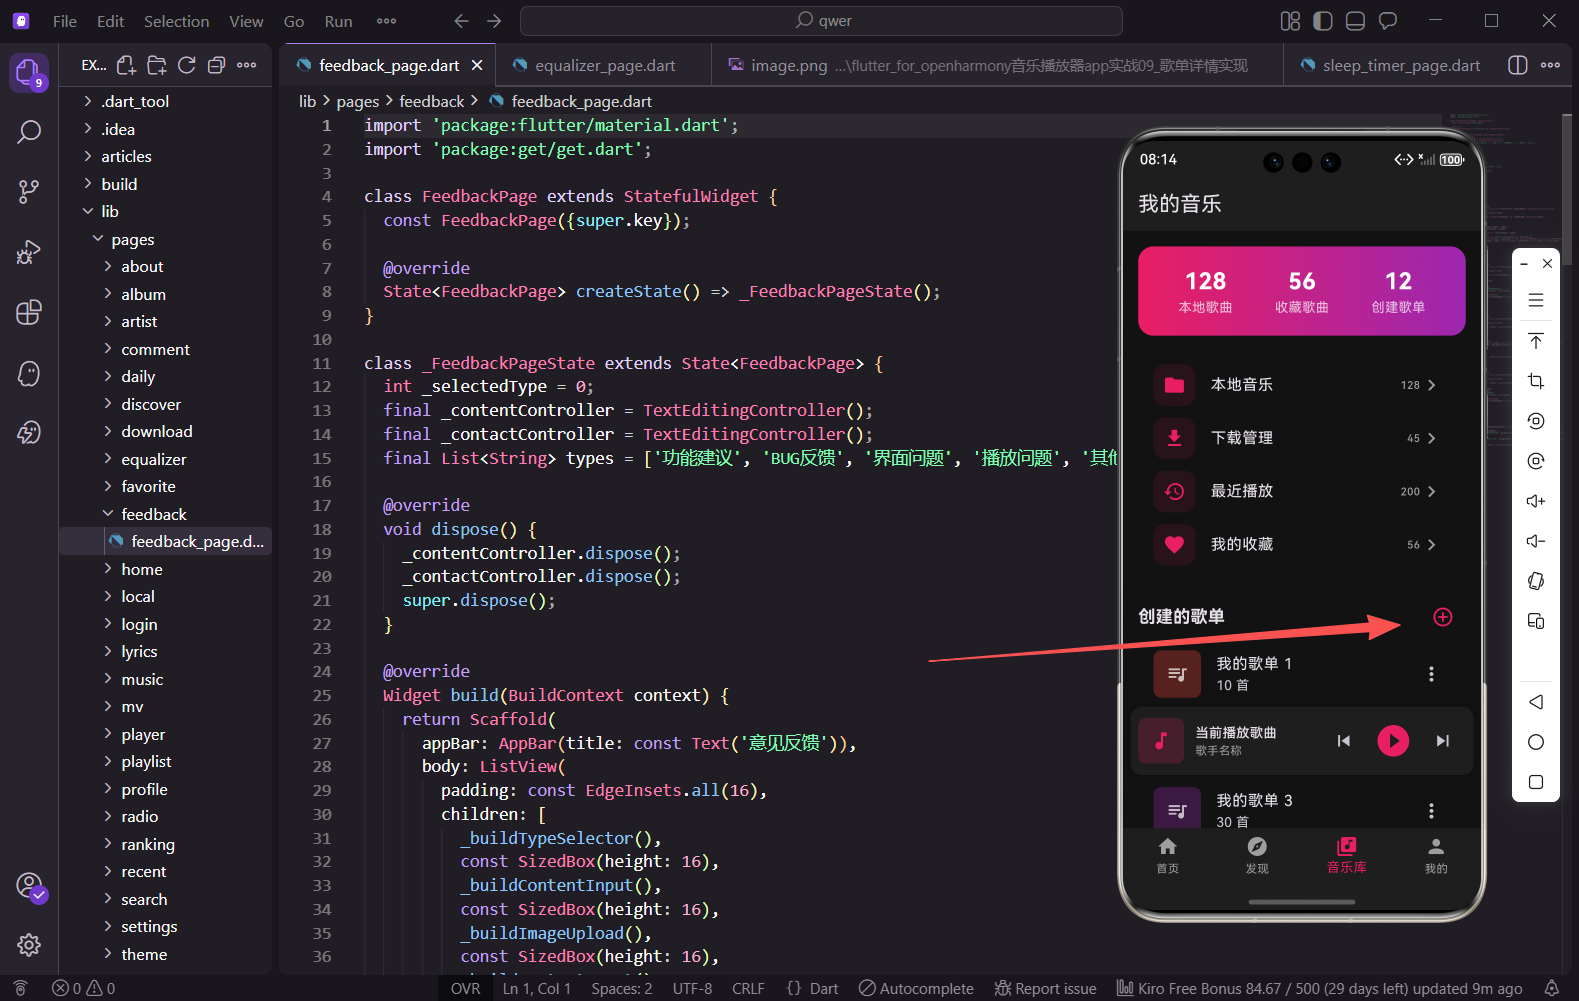Select feedback_page.dart file in tree

pos(166,541)
